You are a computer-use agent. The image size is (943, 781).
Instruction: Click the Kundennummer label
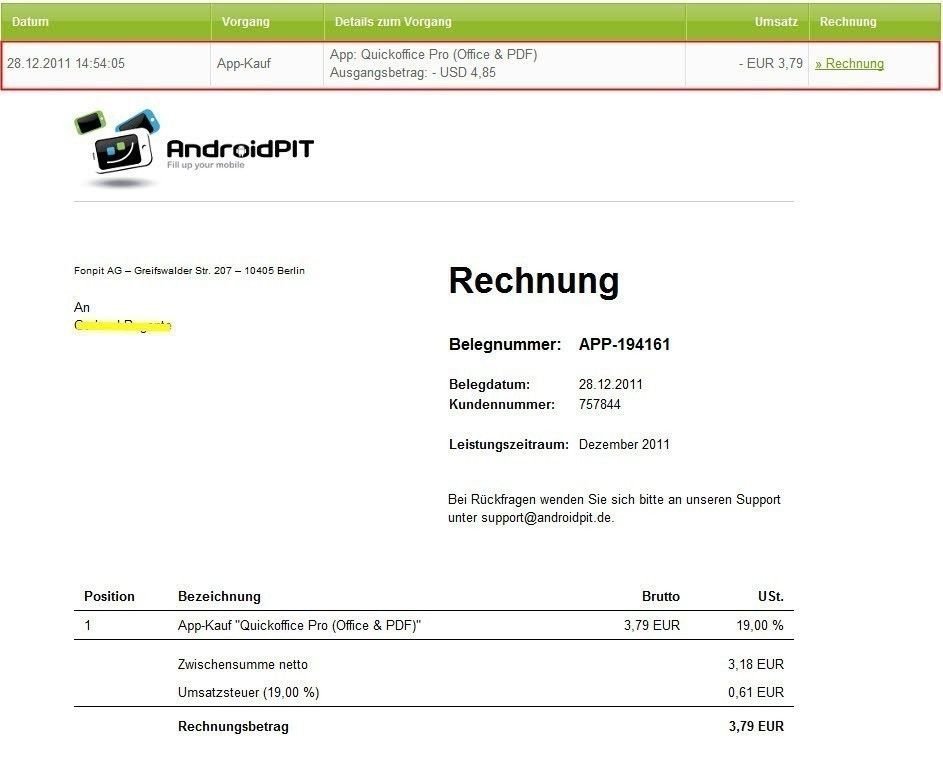(502, 405)
